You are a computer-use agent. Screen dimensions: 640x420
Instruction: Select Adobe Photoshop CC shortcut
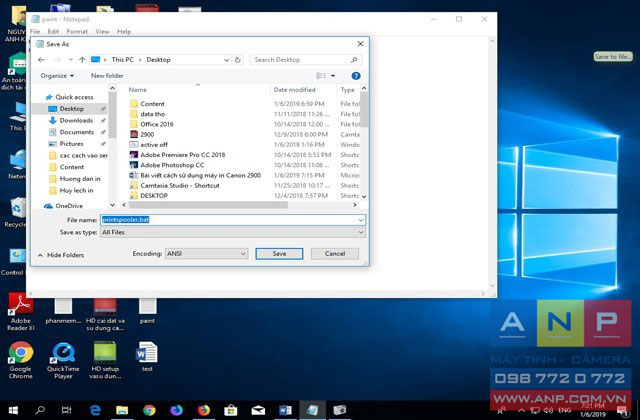pos(172,165)
